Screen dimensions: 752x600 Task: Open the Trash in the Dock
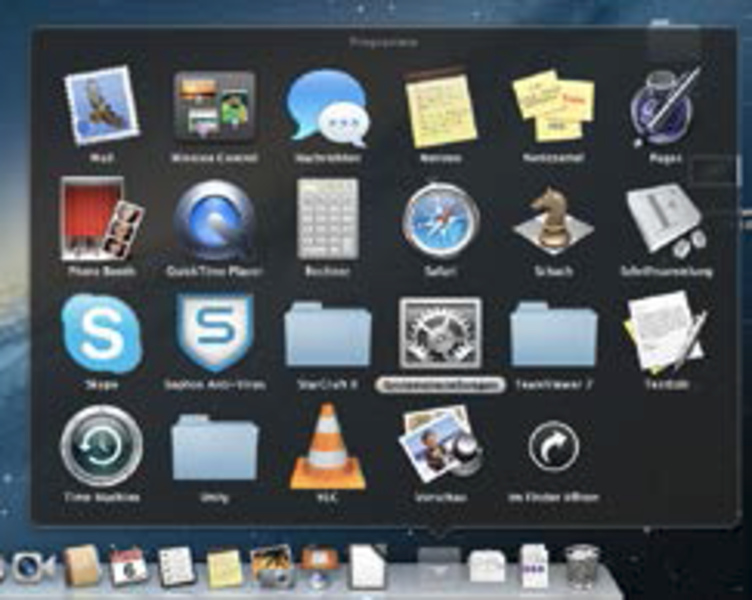[x=581, y=566]
